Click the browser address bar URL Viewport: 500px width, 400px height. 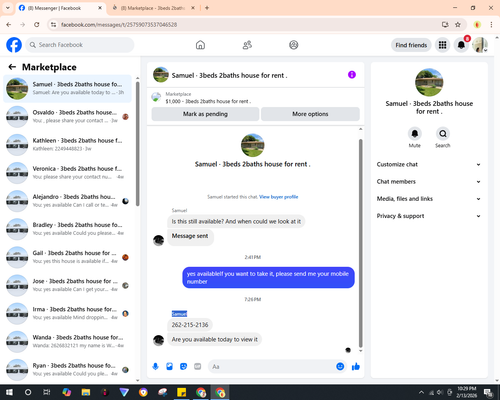point(119,25)
